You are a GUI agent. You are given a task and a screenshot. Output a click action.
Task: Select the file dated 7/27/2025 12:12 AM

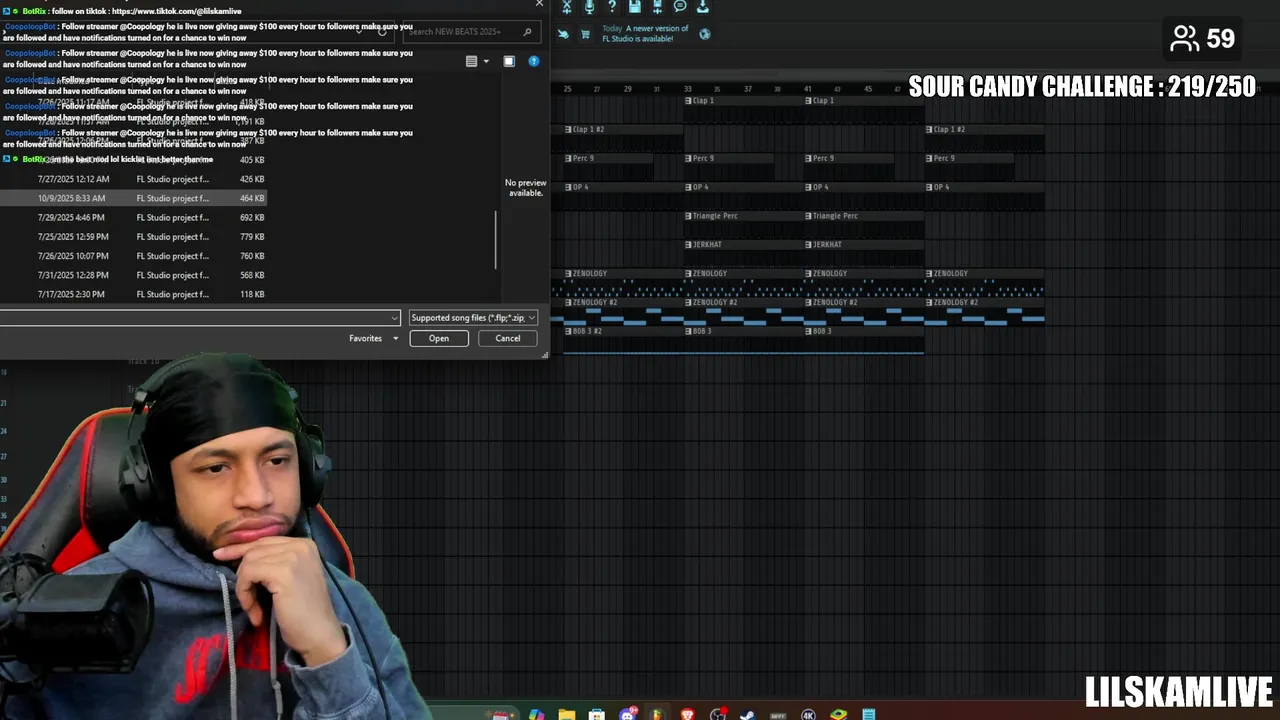(133, 179)
